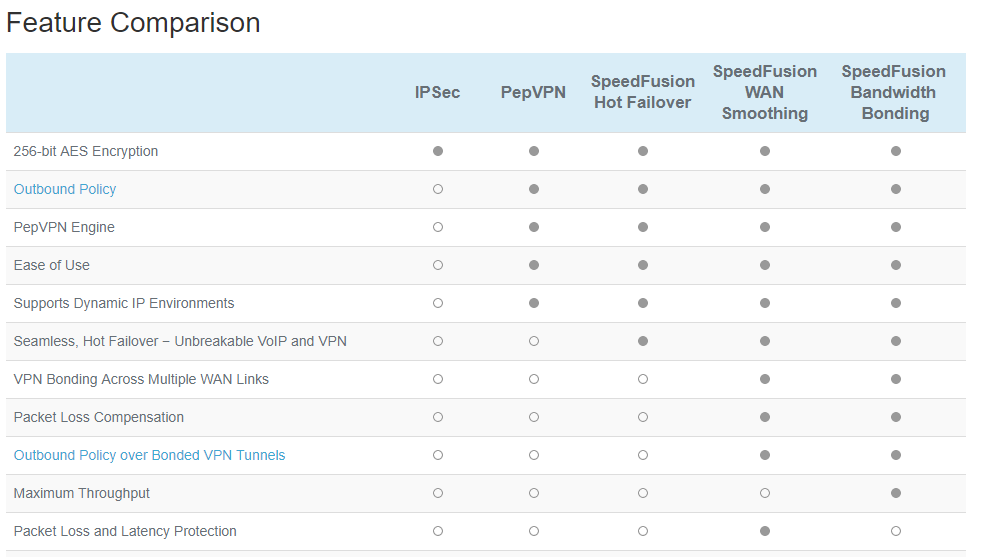The height and width of the screenshot is (557, 983).
Task: Open Outbound Policy over Bonded VPN Tunnels link
Action: click(149, 455)
